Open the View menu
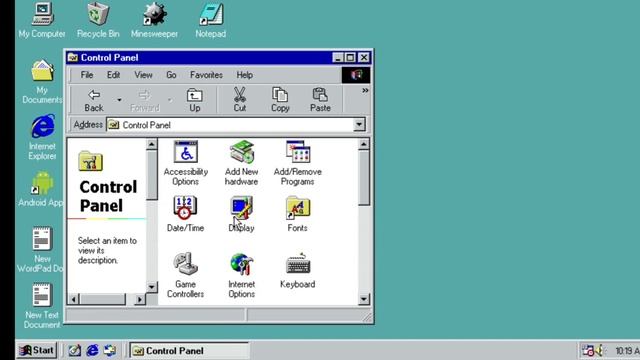The height and width of the screenshot is (360, 640). point(143,75)
